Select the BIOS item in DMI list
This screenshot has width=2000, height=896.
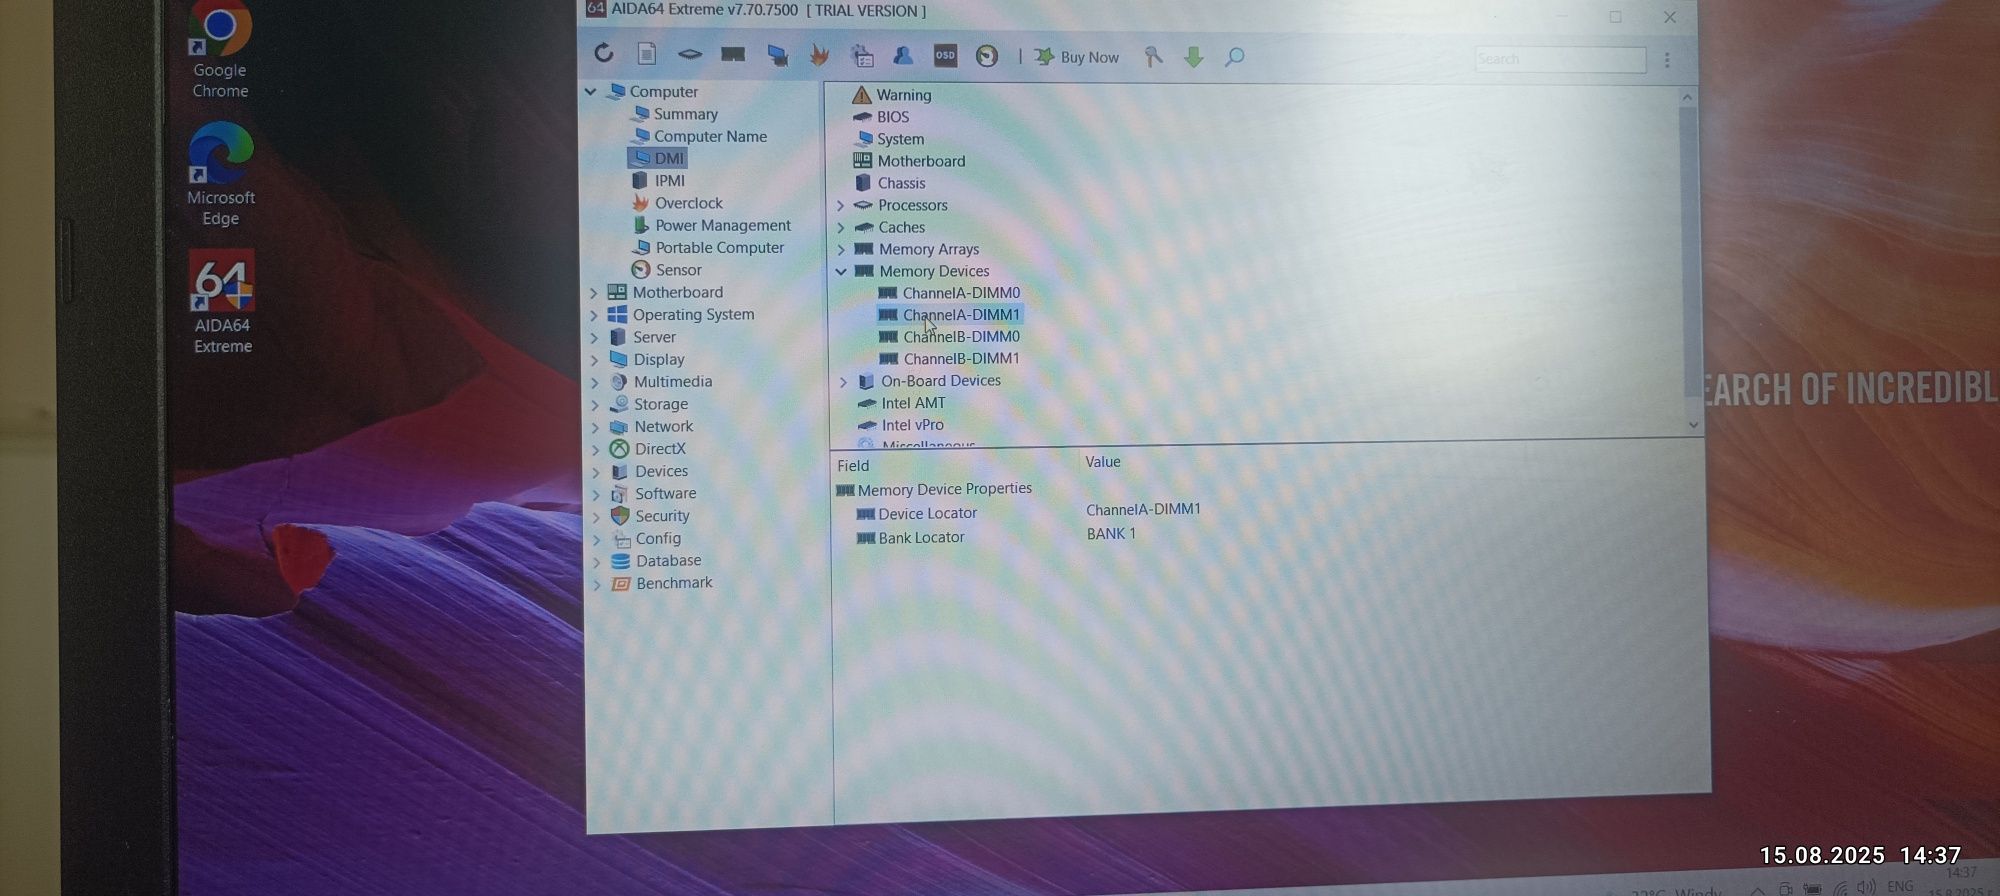click(x=892, y=117)
